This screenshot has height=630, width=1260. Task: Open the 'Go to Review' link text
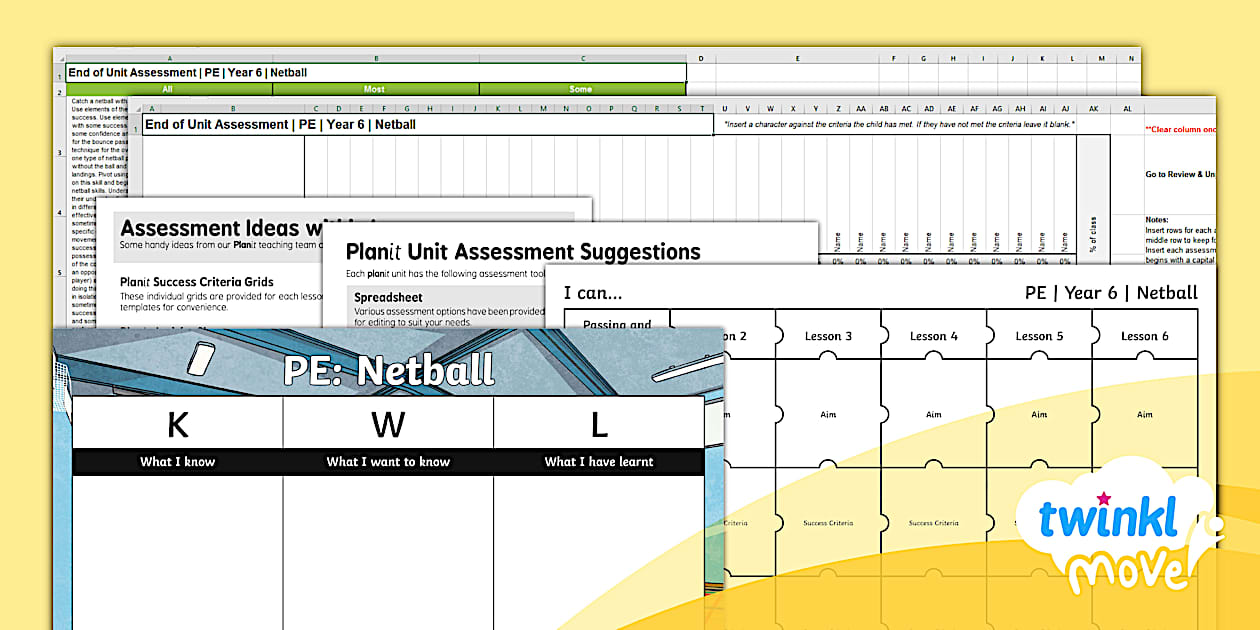click(1180, 174)
